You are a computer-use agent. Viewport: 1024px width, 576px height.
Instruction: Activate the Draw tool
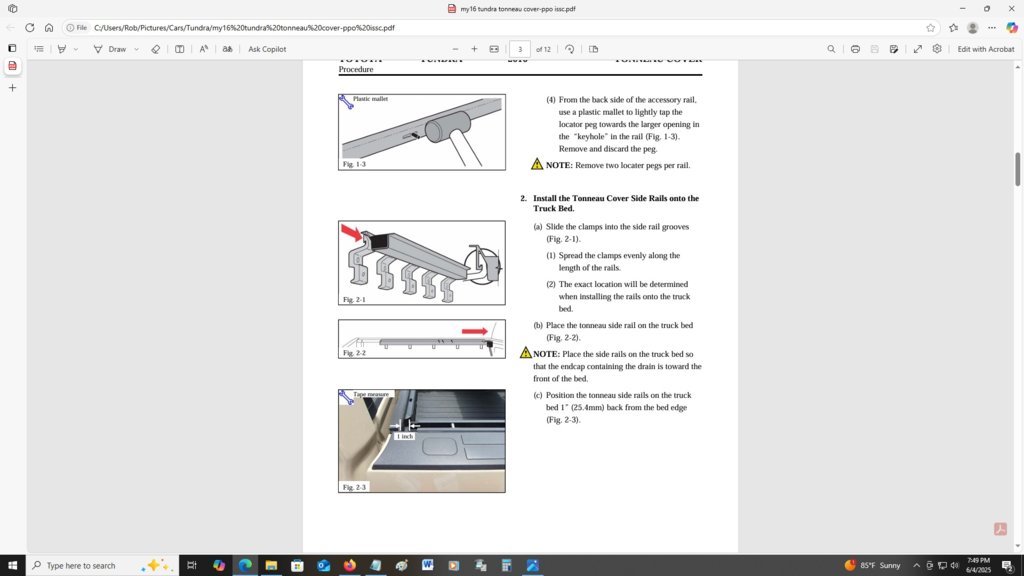tap(110, 49)
